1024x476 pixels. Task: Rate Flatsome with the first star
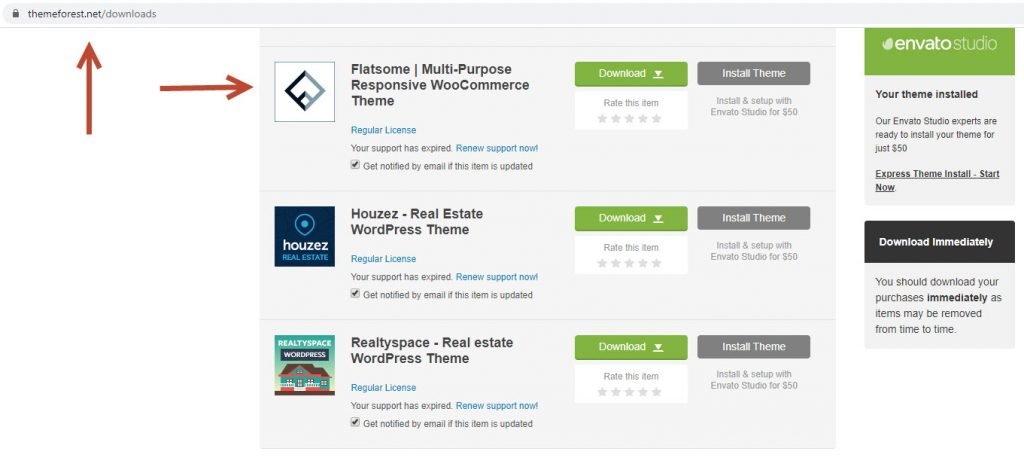(x=602, y=119)
